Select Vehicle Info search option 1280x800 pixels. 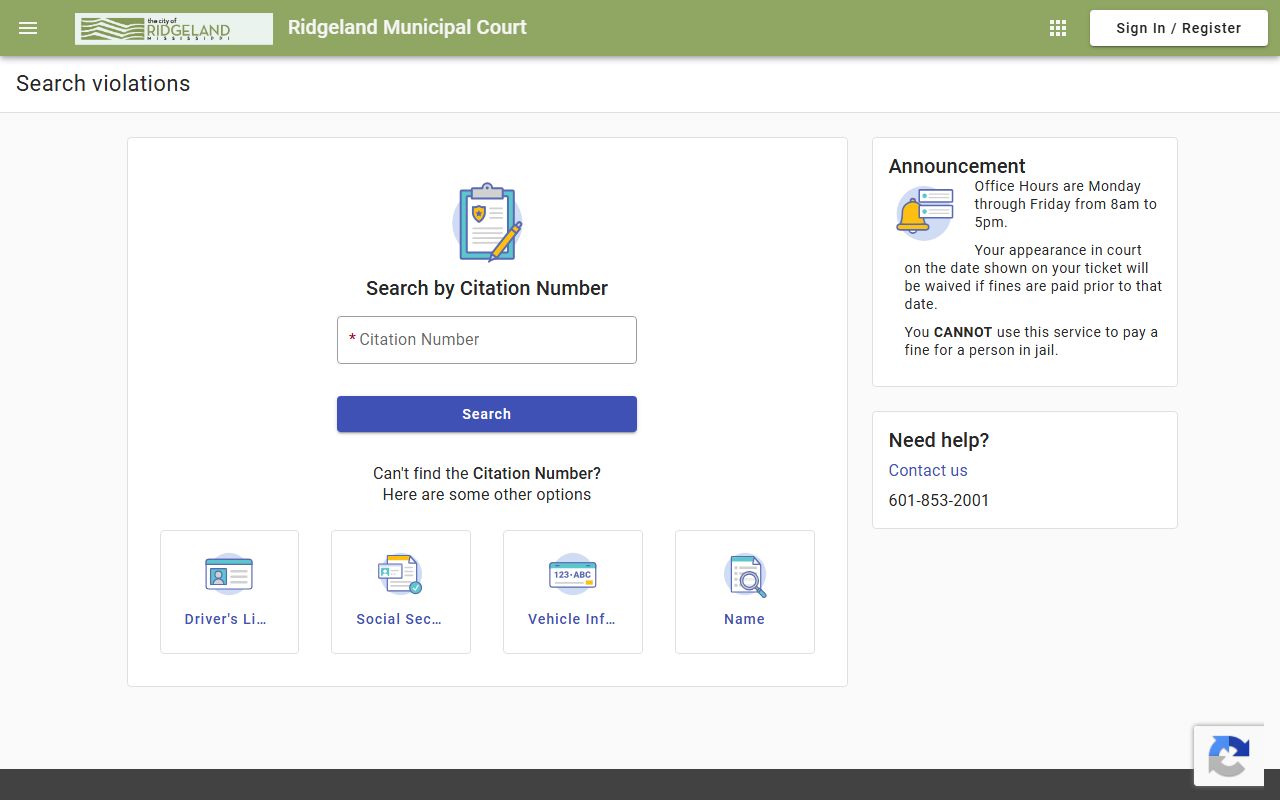coord(573,592)
